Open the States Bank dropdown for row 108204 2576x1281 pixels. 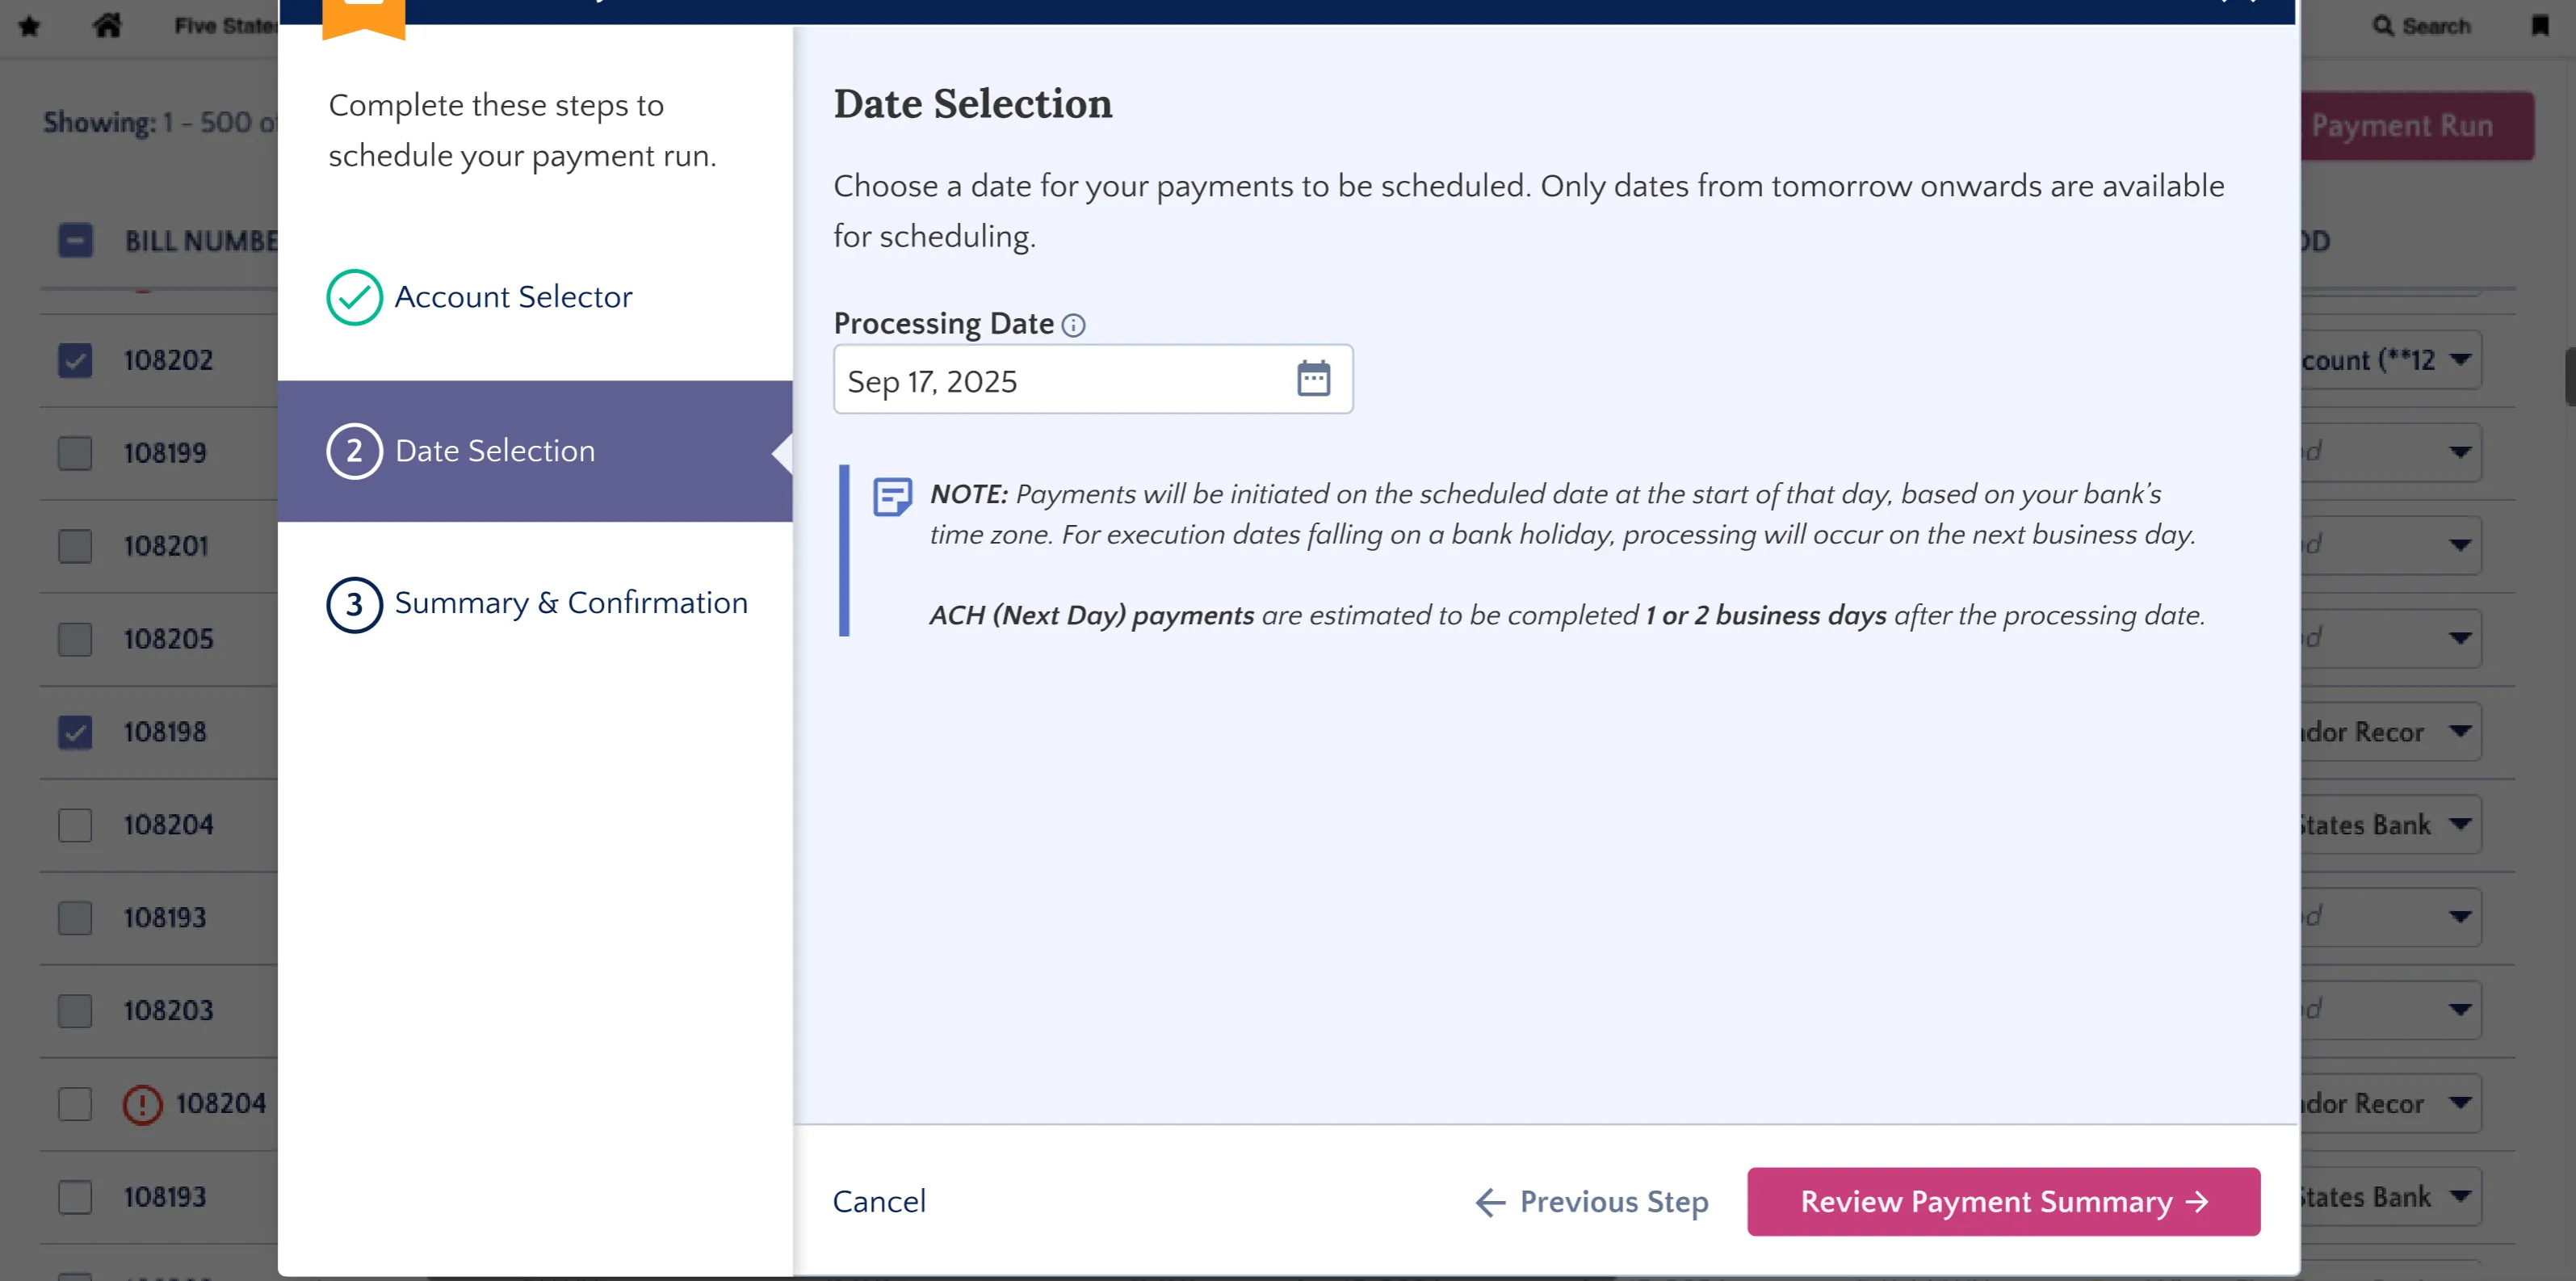[2391, 825]
